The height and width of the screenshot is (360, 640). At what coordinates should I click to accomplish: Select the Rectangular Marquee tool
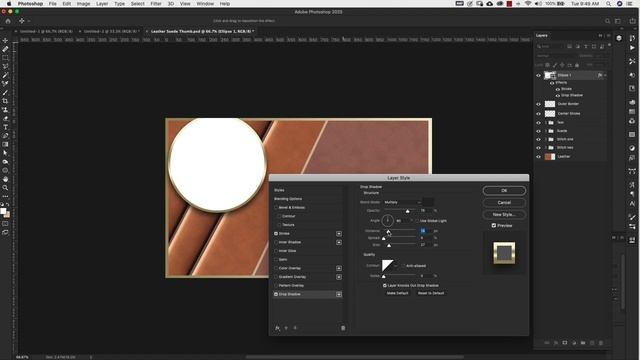(5, 58)
